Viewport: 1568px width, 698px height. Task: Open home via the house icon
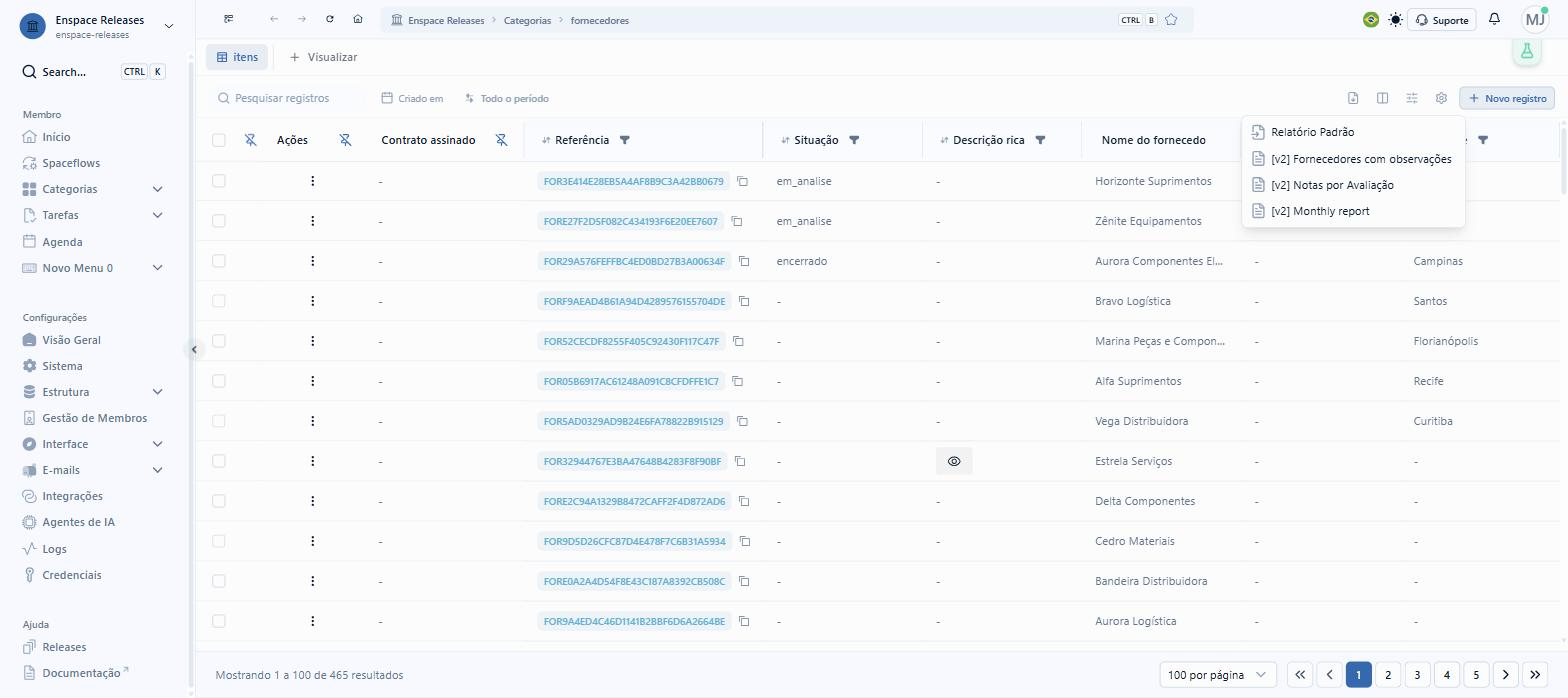click(x=358, y=19)
